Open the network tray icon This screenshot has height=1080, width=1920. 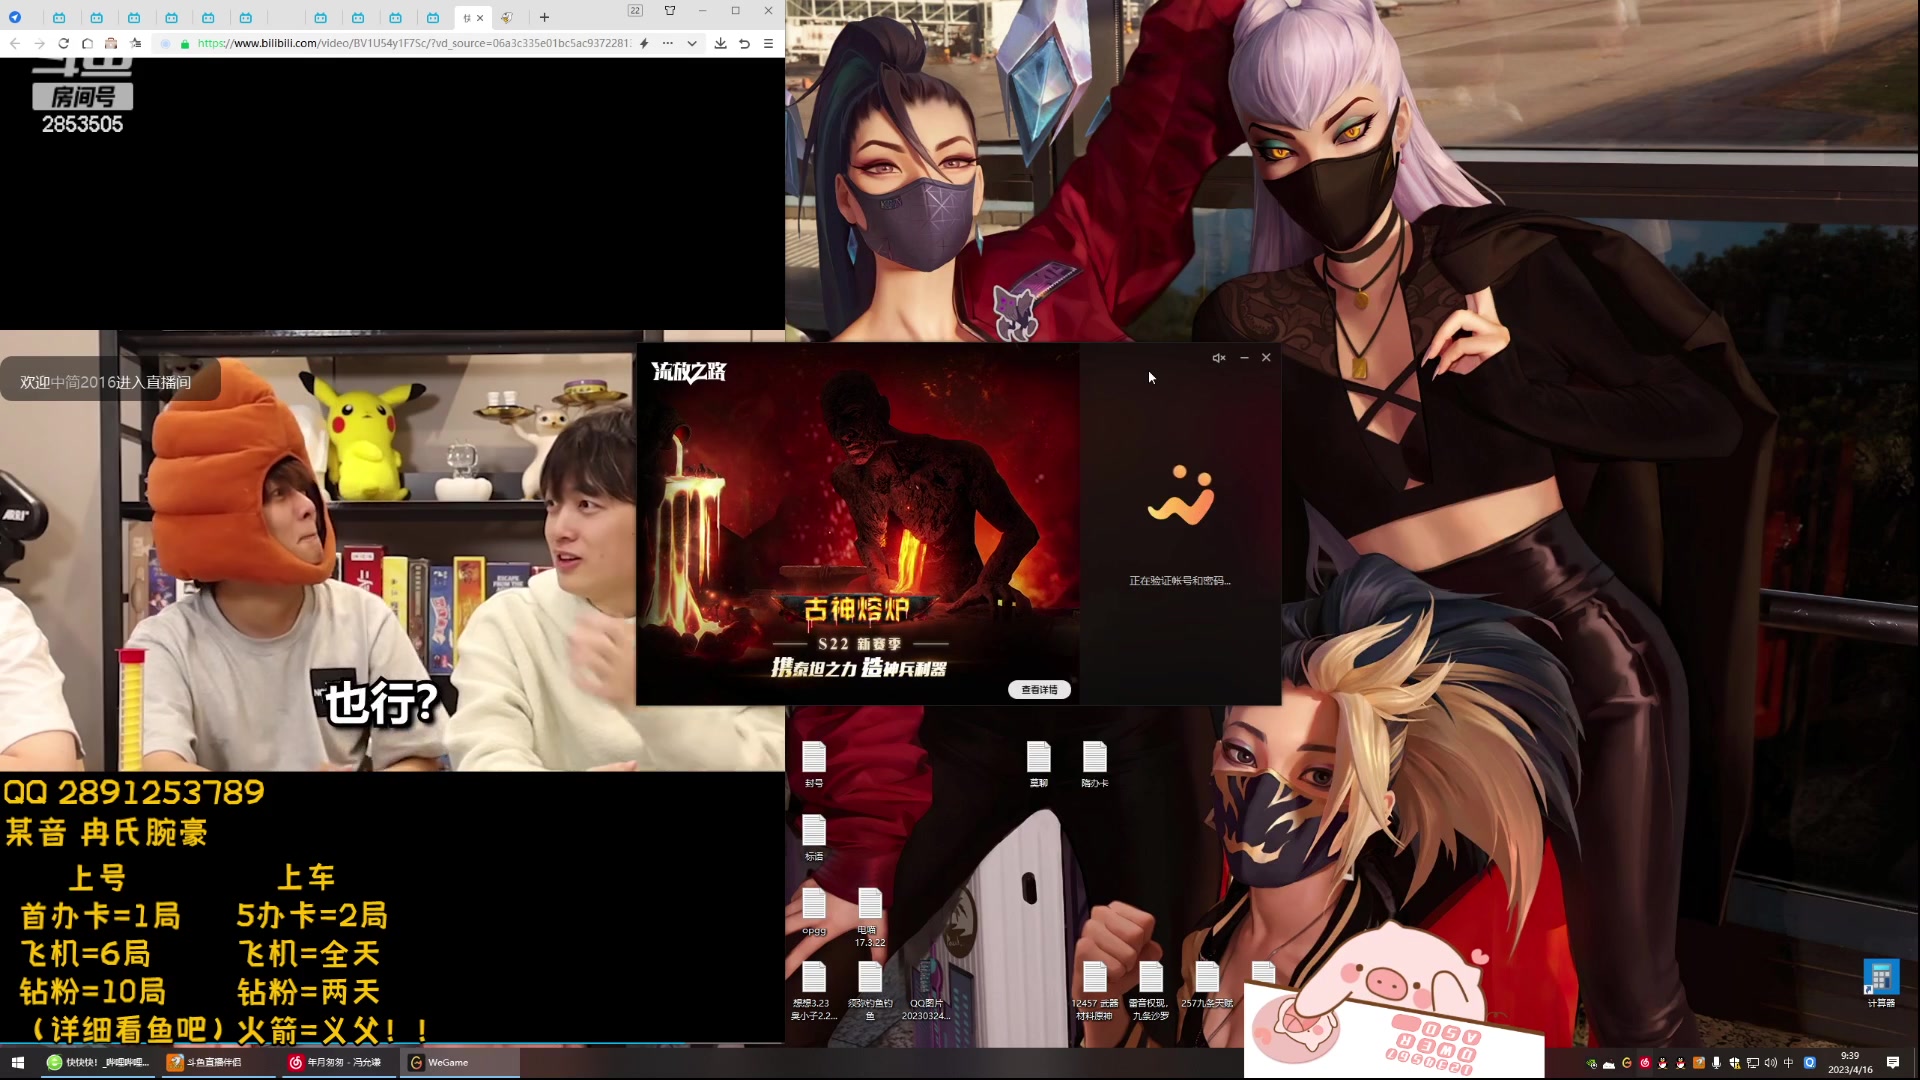1752,1063
